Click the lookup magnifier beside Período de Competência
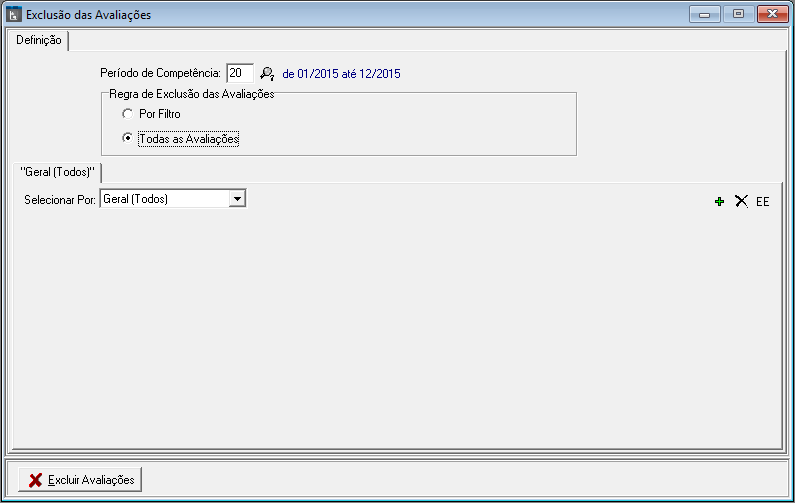 [x=267, y=73]
